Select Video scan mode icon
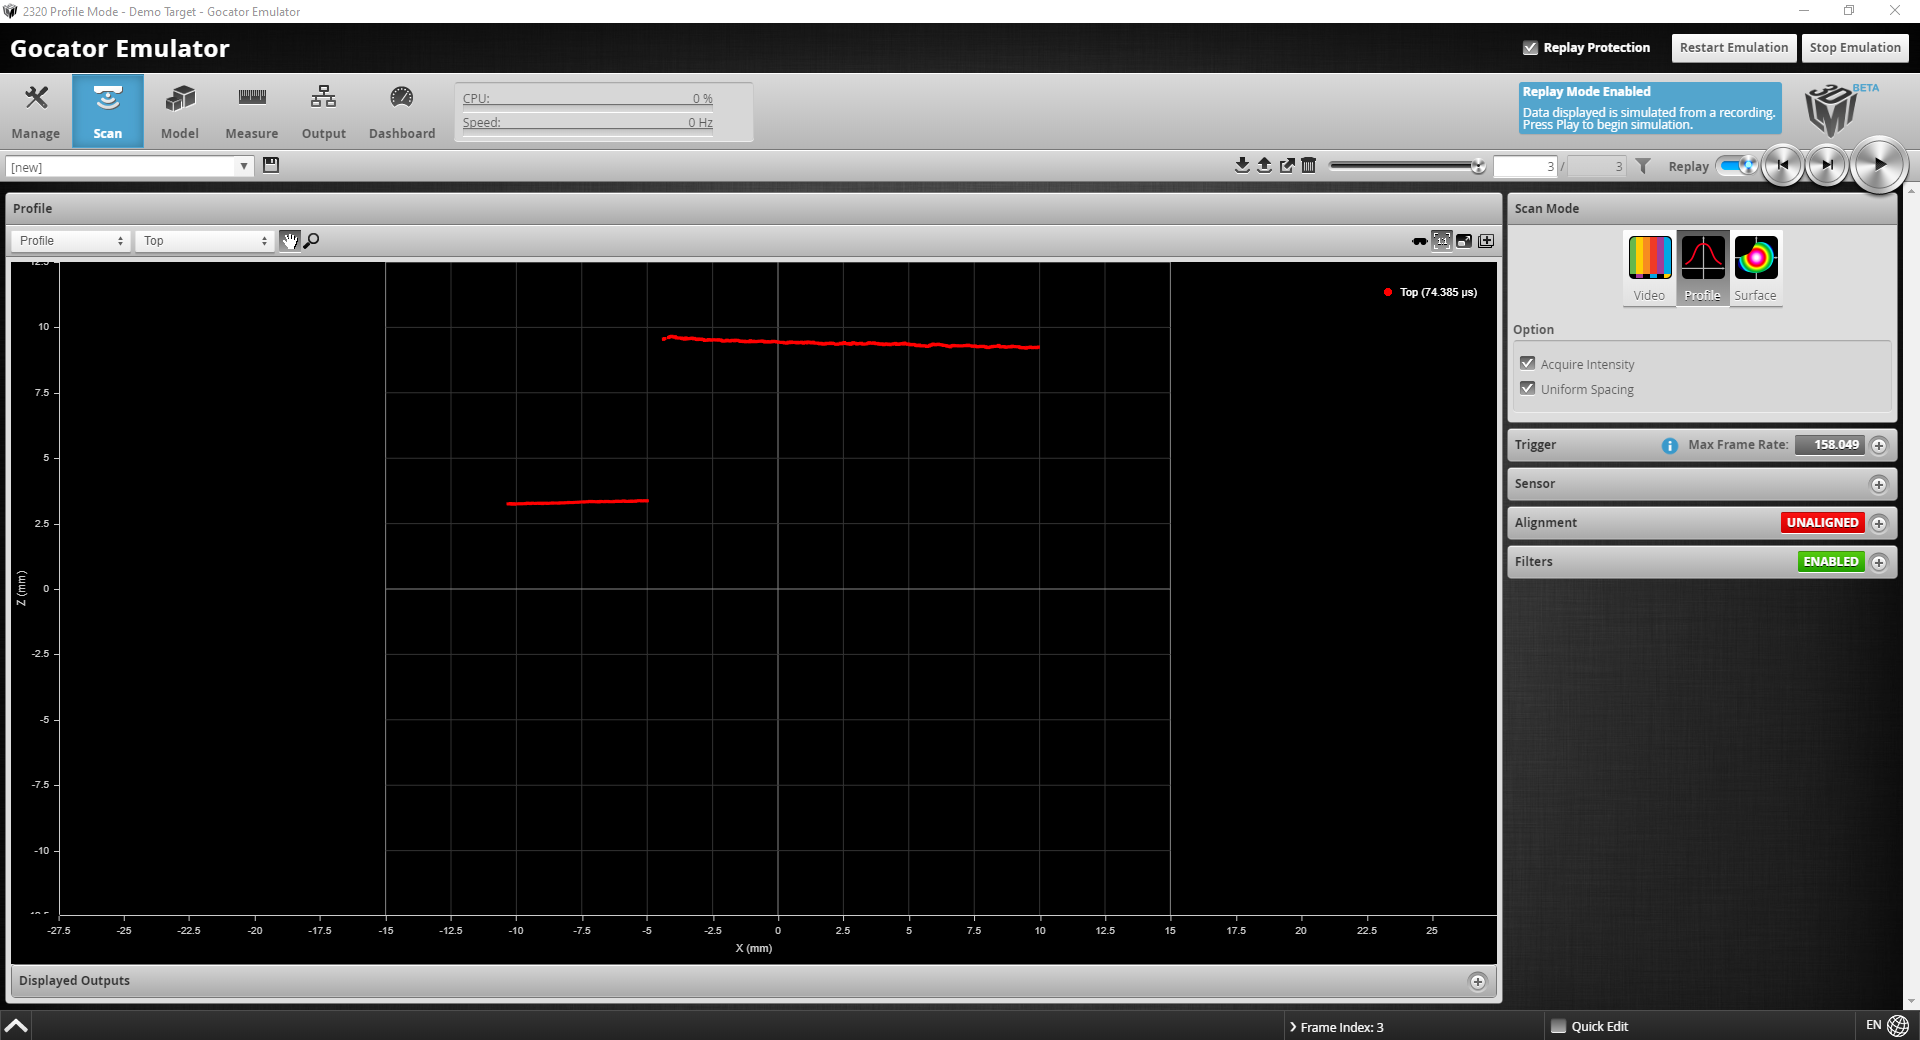This screenshot has height=1040, width=1920. click(x=1649, y=267)
